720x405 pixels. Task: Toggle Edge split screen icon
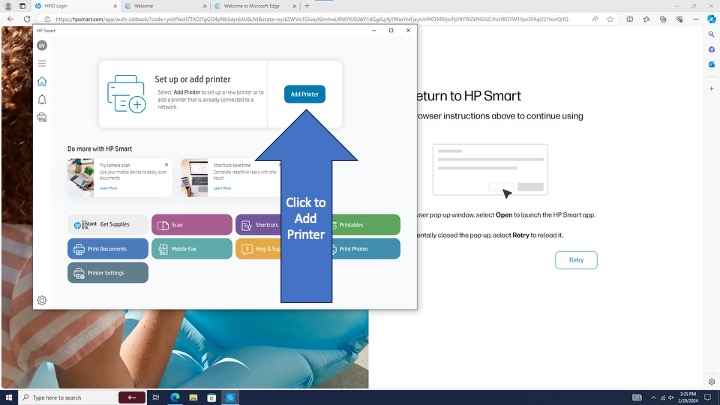tap(630, 19)
